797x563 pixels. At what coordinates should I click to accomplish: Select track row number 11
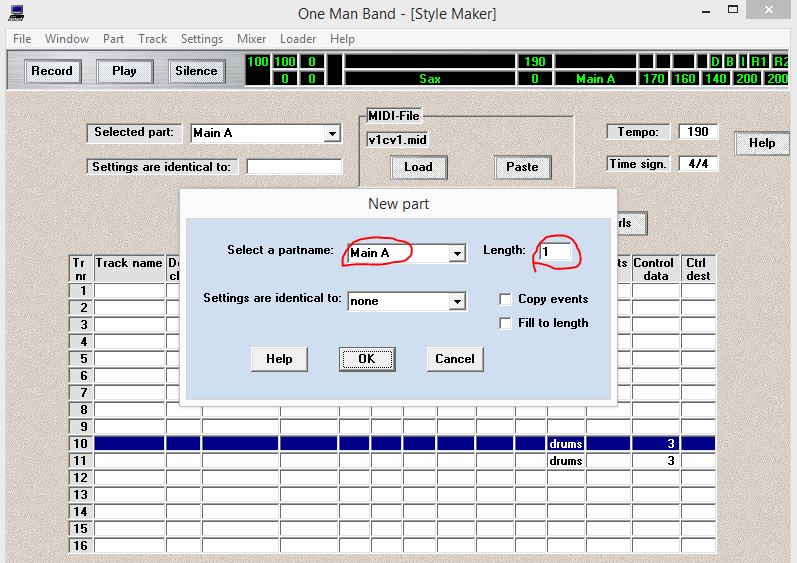click(x=81, y=461)
